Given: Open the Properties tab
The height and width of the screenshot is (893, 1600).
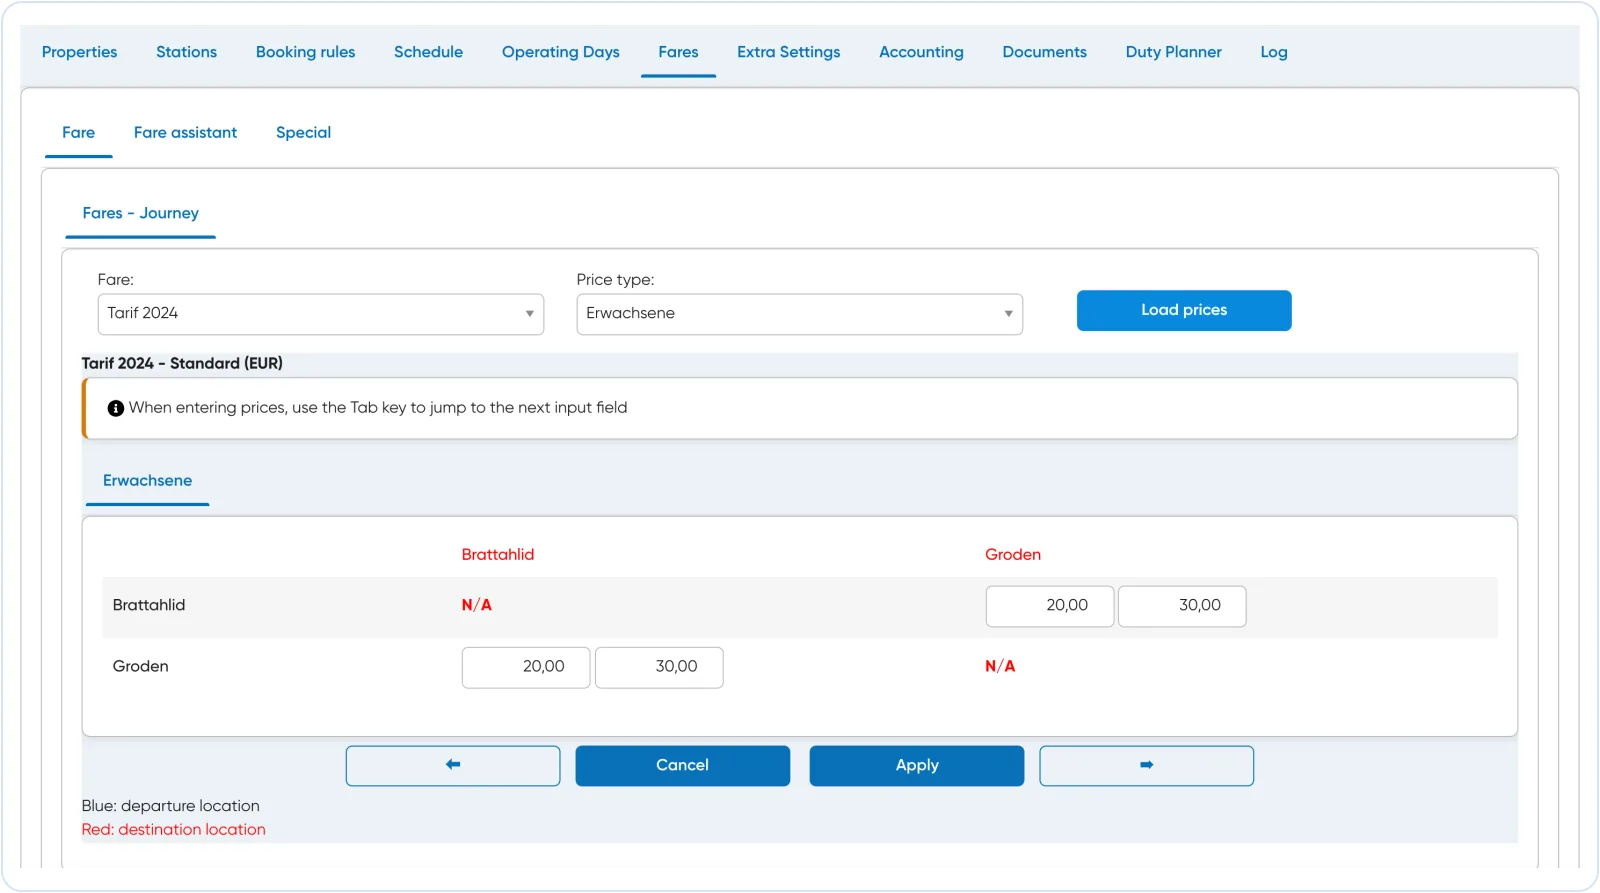Looking at the screenshot, I should point(79,52).
